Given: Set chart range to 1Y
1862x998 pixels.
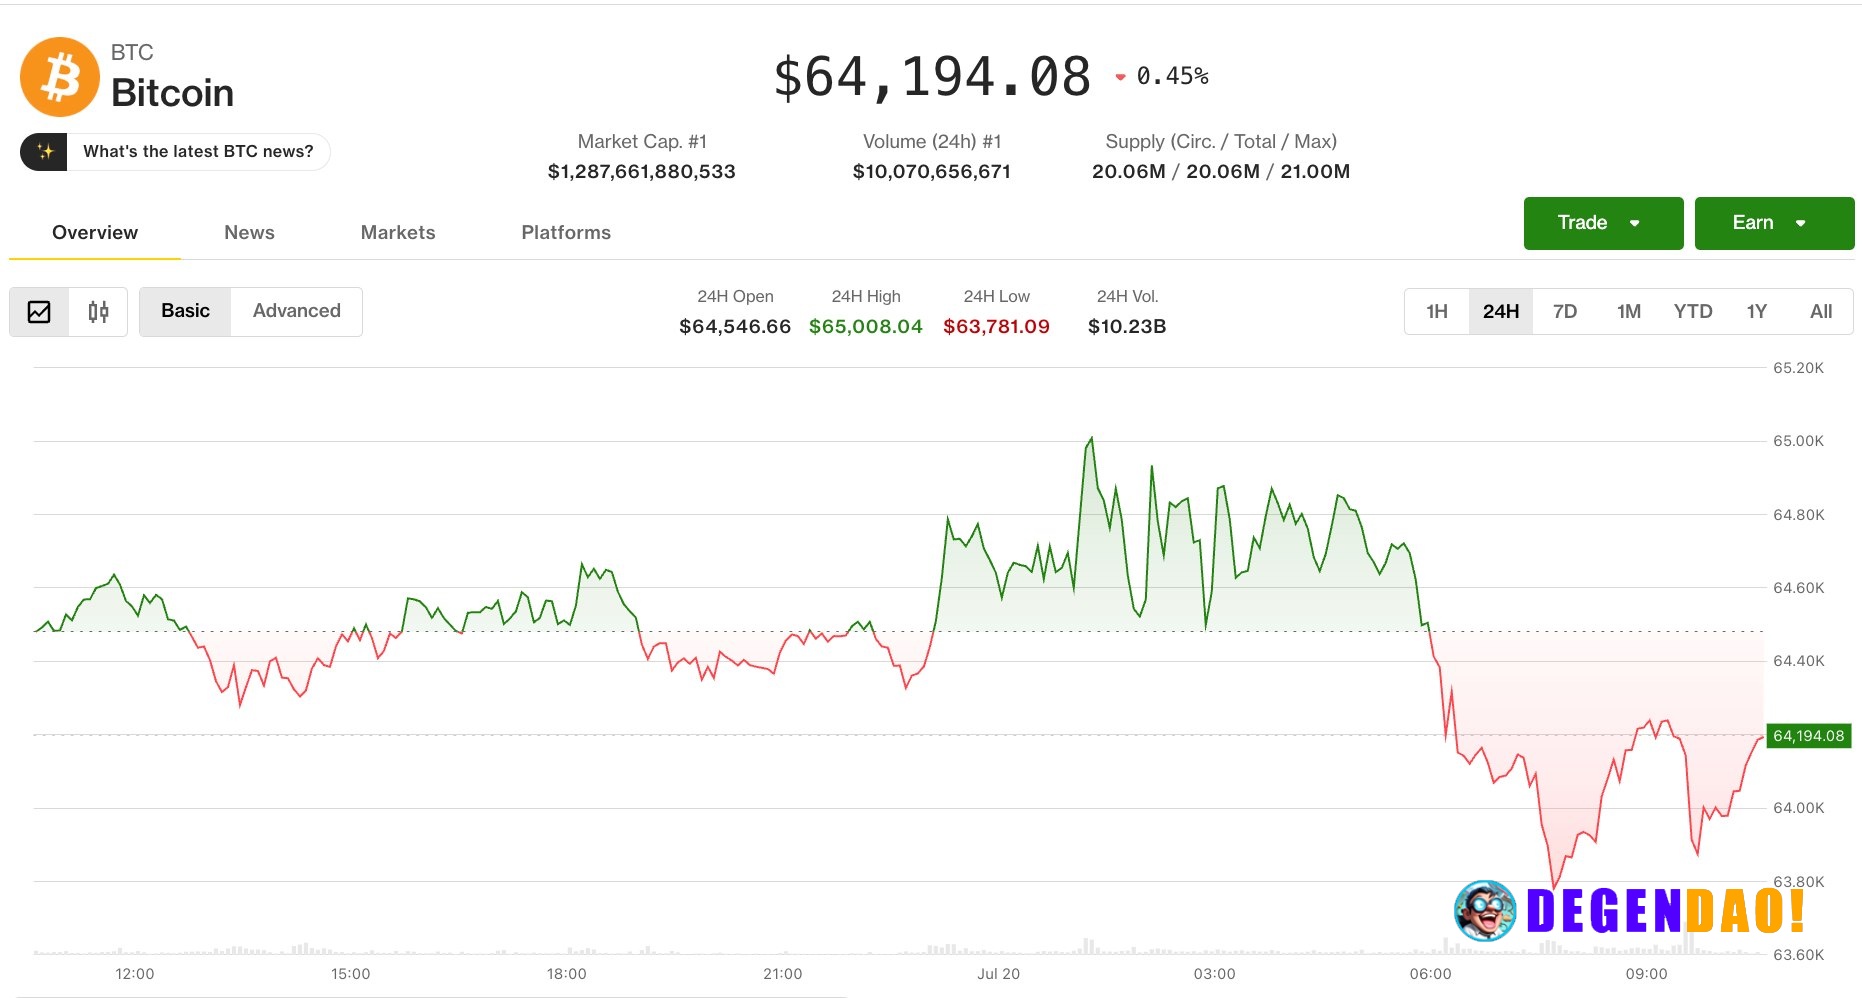Looking at the screenshot, I should pyautogui.click(x=1757, y=311).
